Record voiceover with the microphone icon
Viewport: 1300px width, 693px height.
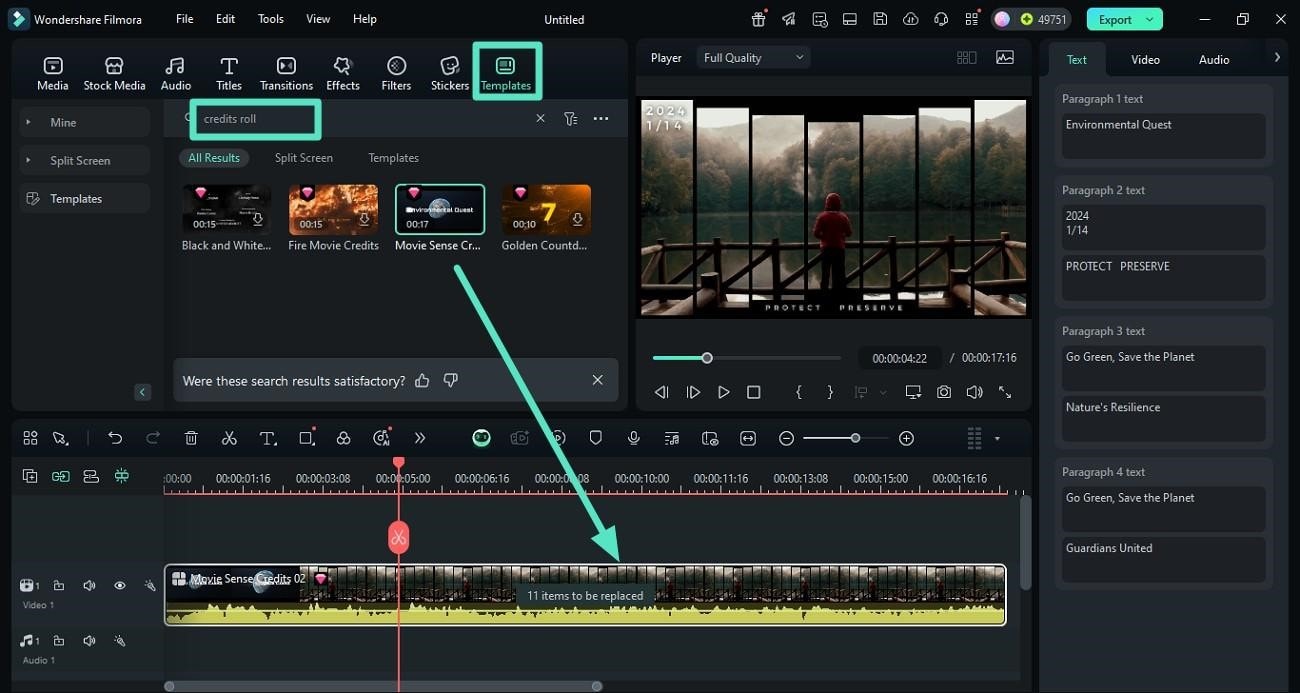[x=634, y=438]
